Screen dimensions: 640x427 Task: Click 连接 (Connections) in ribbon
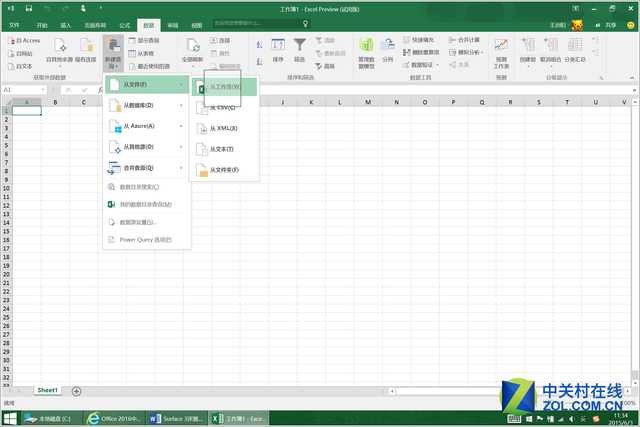(220, 40)
